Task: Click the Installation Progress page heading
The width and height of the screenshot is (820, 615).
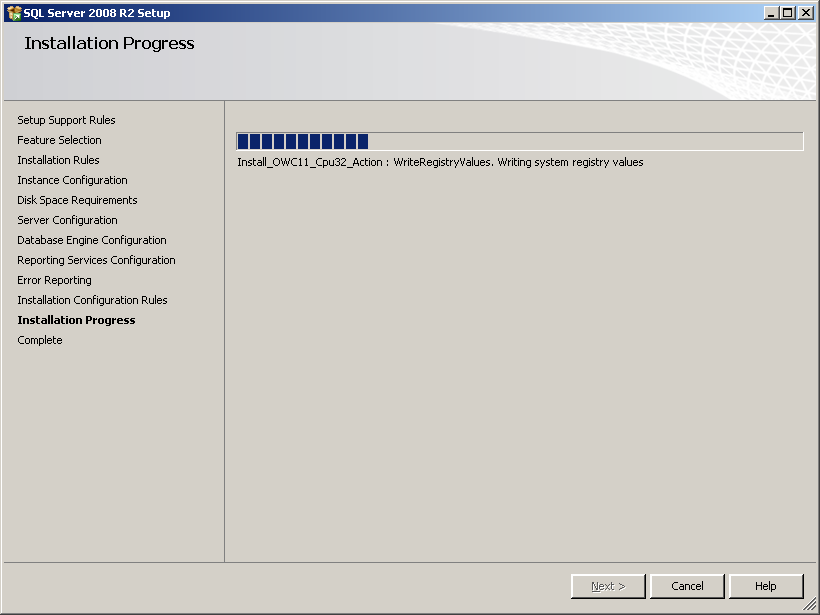Action: [x=109, y=43]
